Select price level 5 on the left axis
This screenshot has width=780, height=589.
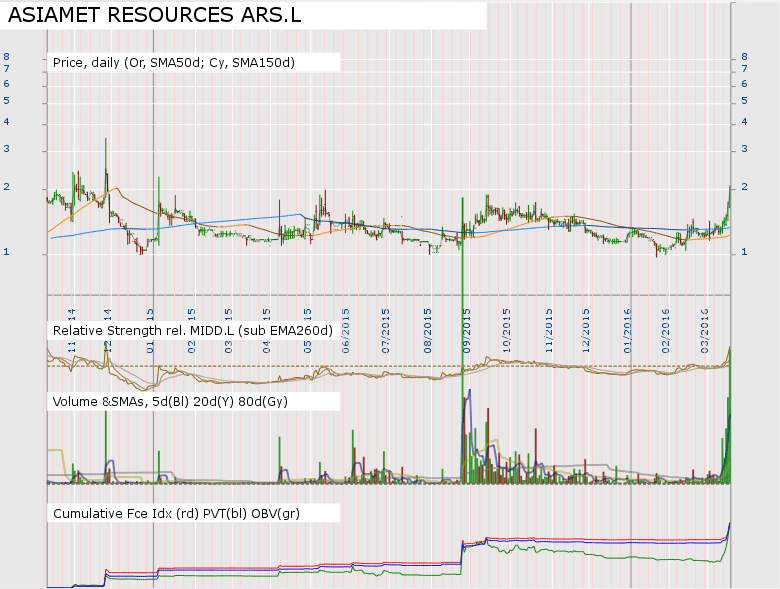coord(6,102)
